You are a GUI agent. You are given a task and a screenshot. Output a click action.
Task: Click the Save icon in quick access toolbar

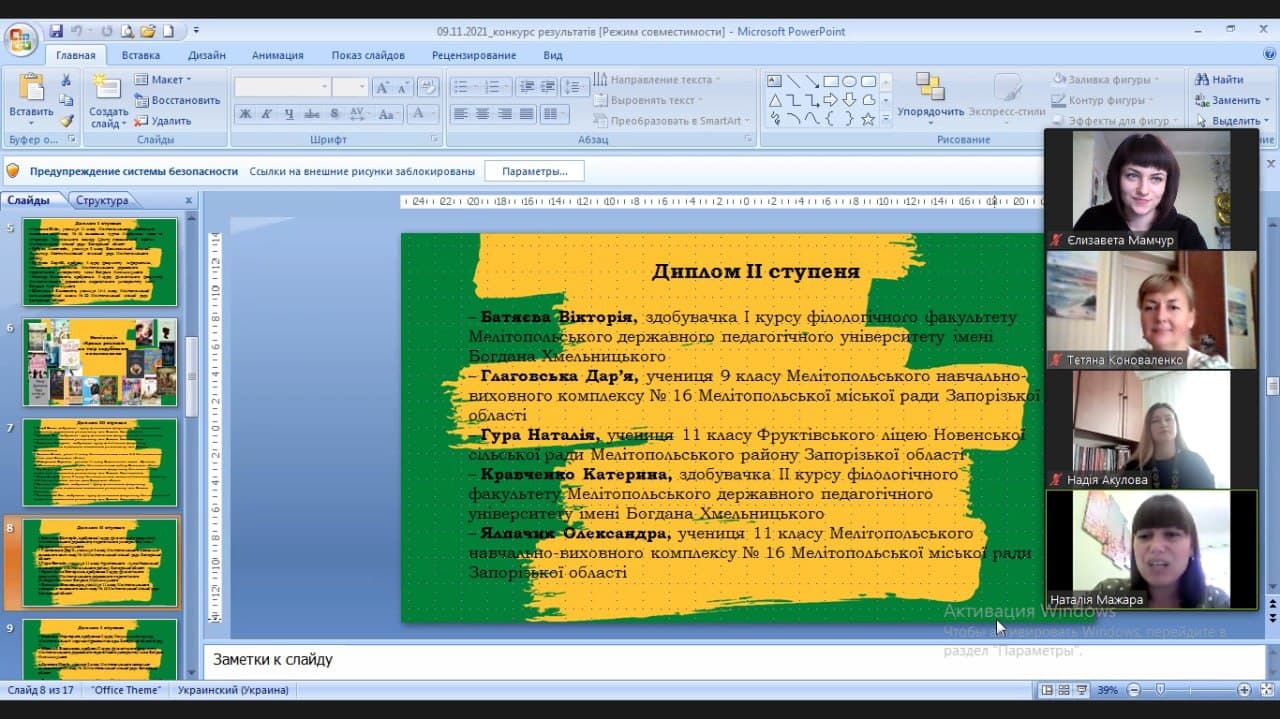(56, 31)
